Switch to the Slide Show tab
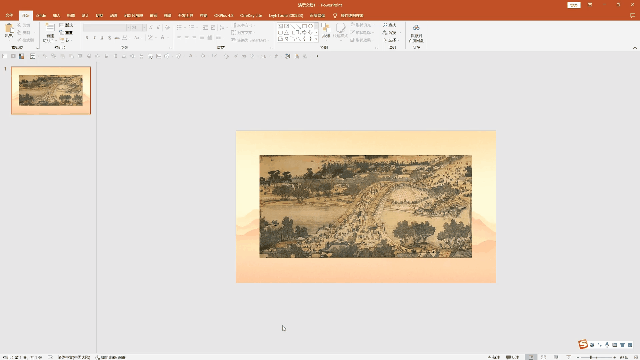 point(133,16)
